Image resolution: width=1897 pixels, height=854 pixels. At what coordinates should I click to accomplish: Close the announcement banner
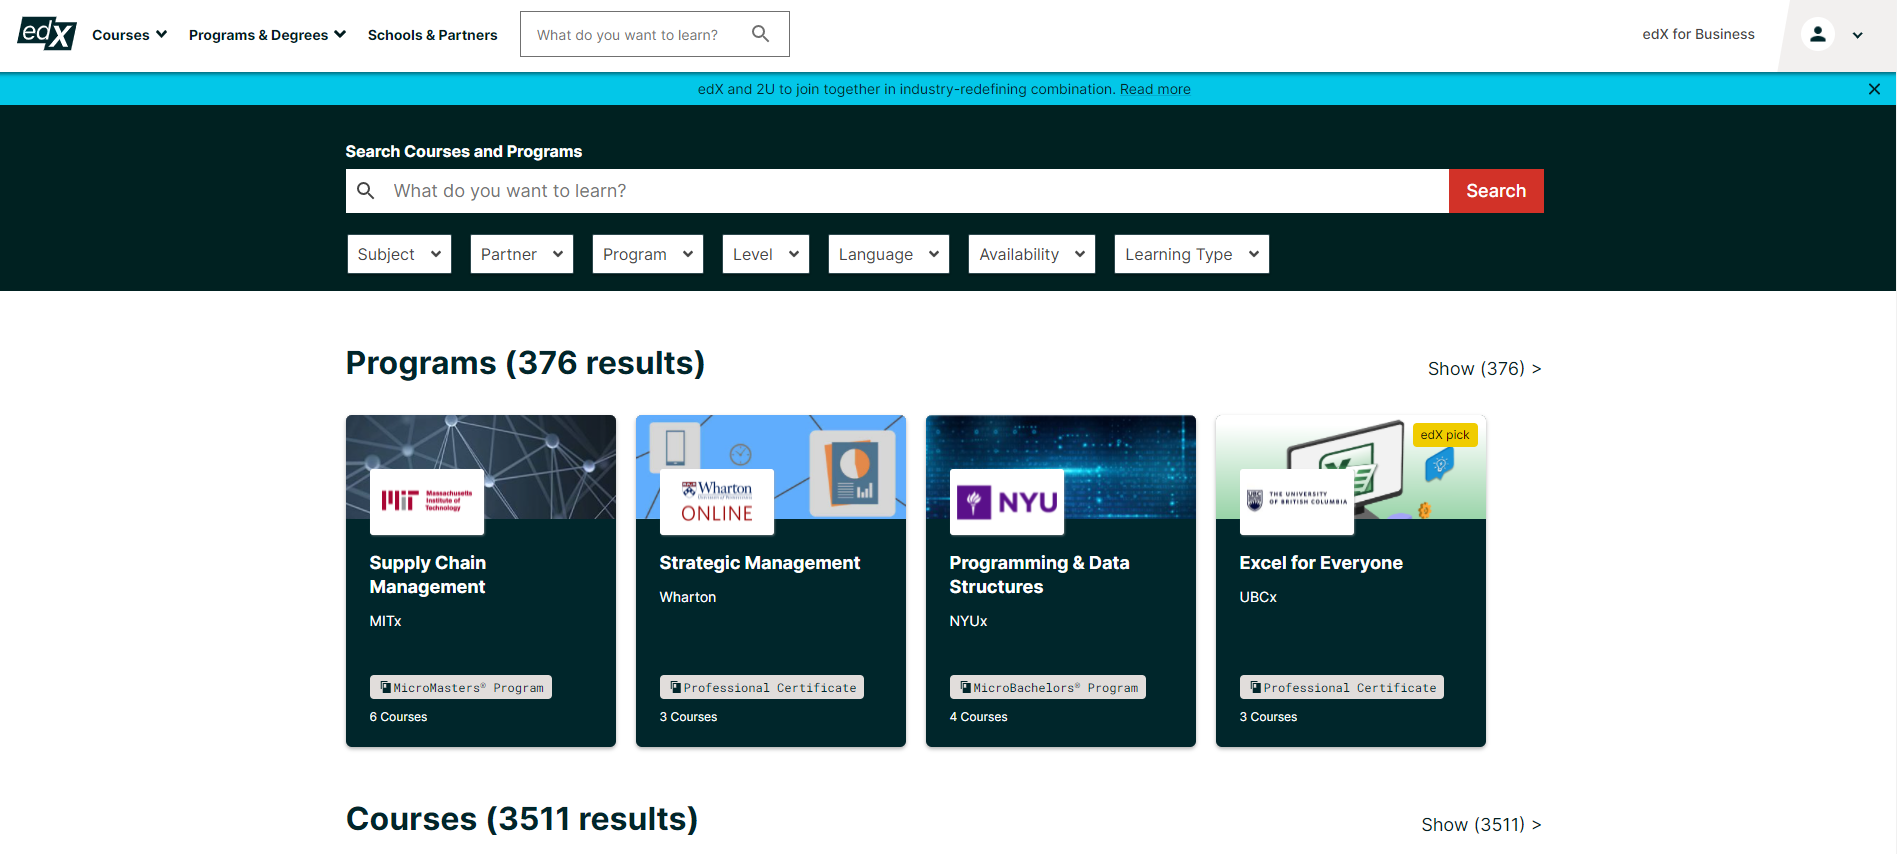click(x=1874, y=89)
